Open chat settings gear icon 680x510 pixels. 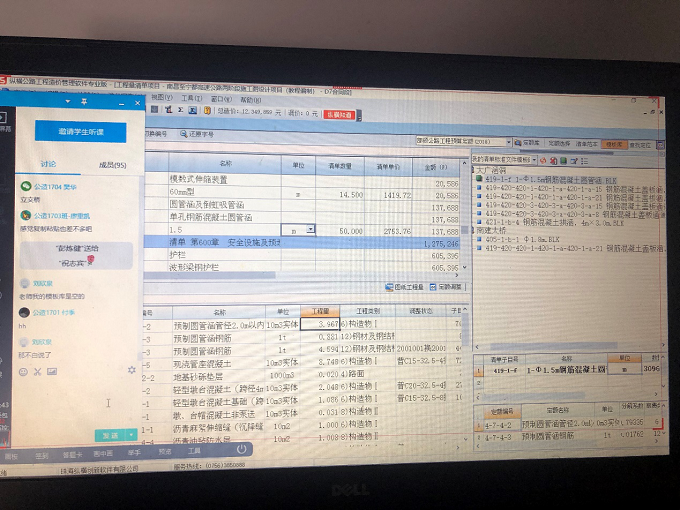pos(131,371)
